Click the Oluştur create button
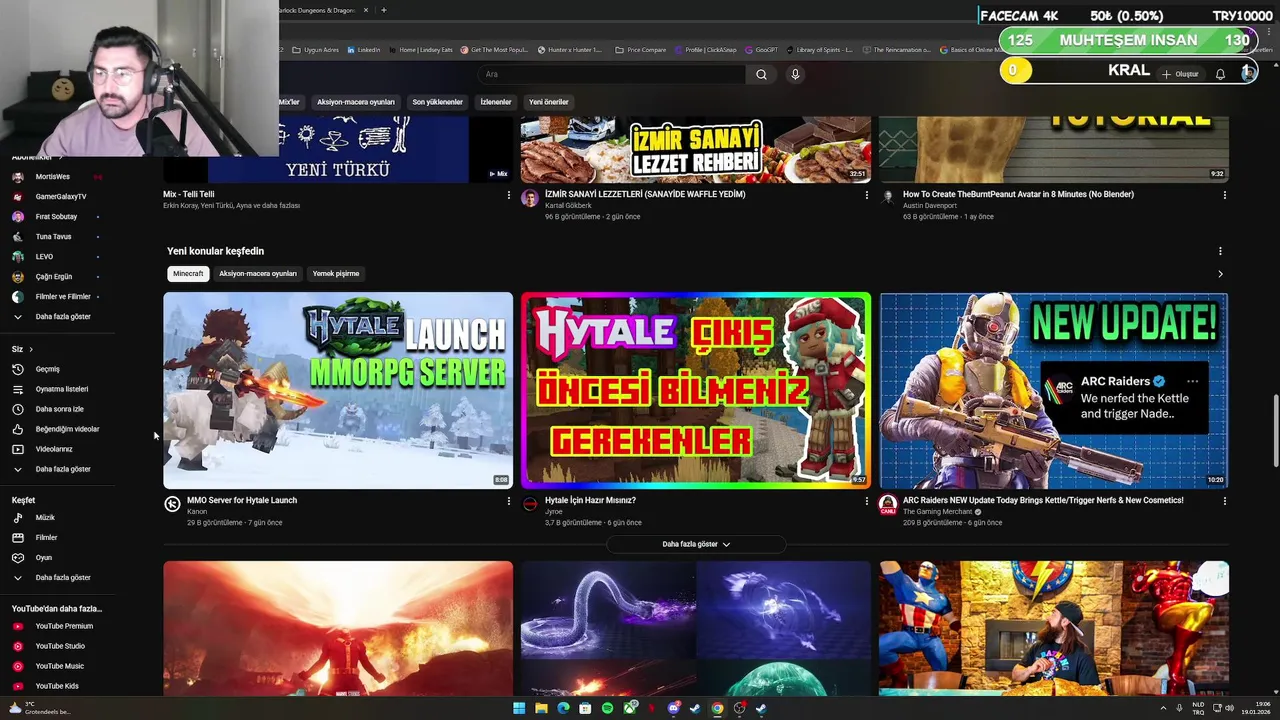1280x720 pixels. tap(1180, 74)
